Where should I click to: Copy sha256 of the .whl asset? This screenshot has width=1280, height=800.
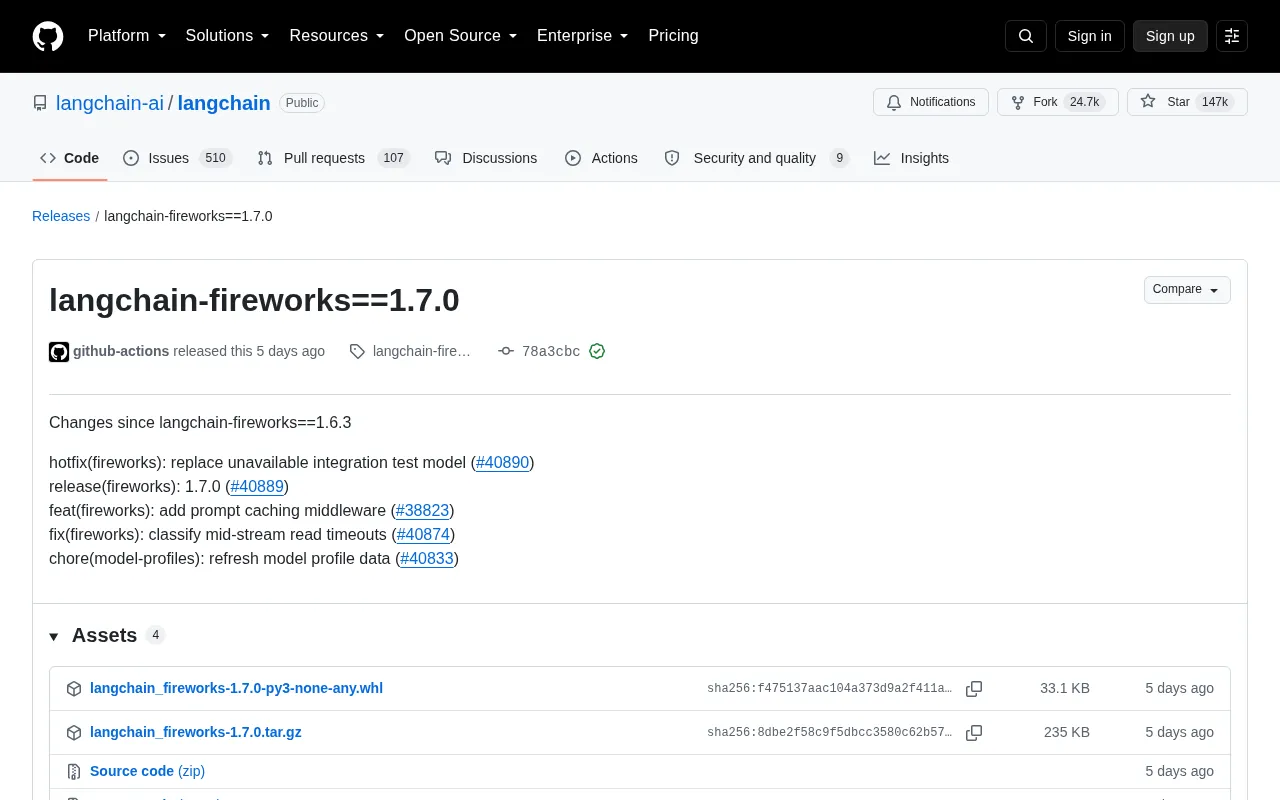coord(974,689)
